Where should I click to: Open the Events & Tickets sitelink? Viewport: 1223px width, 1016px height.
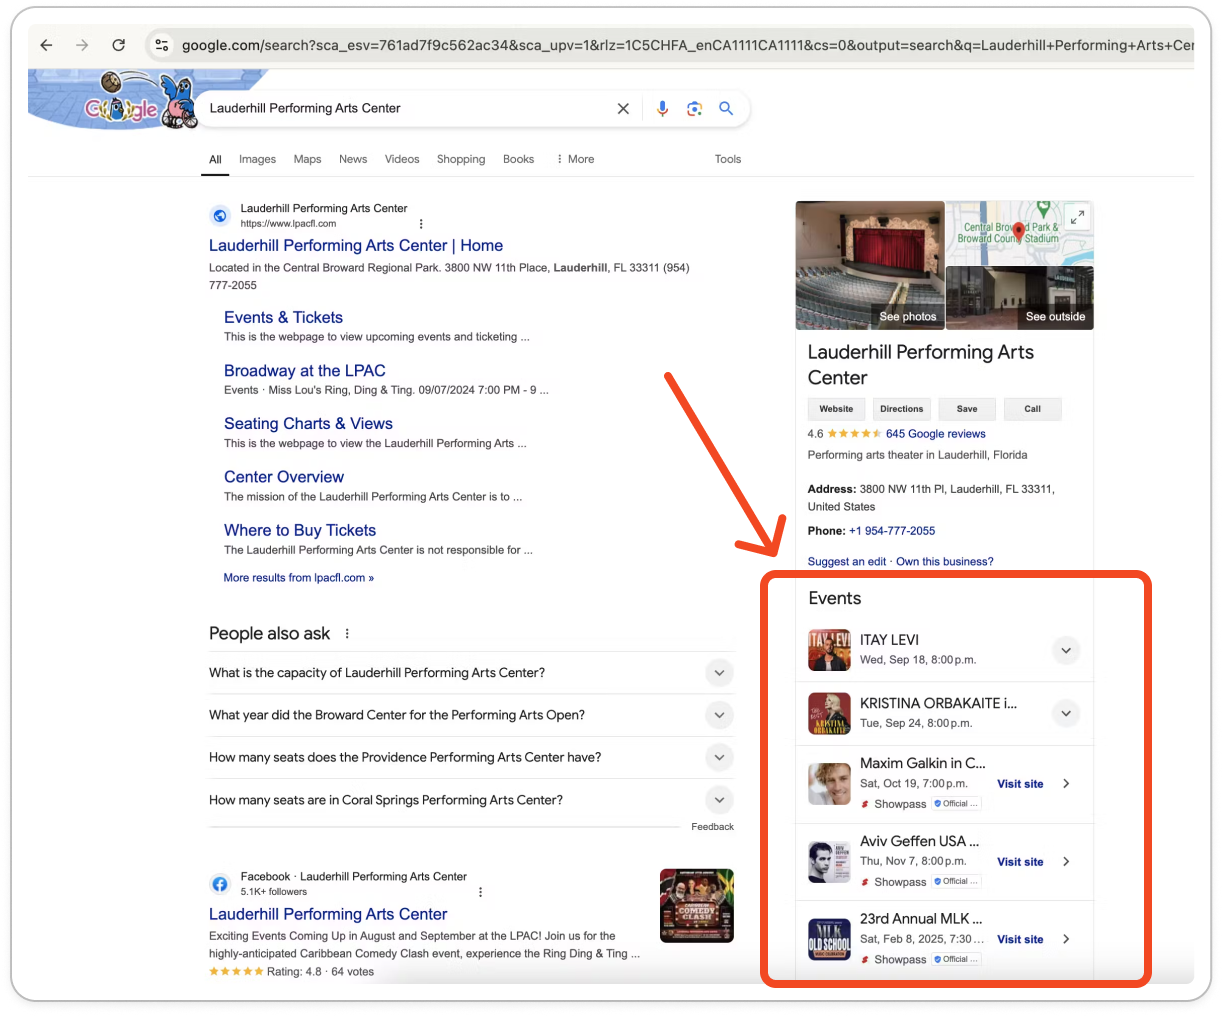283,318
